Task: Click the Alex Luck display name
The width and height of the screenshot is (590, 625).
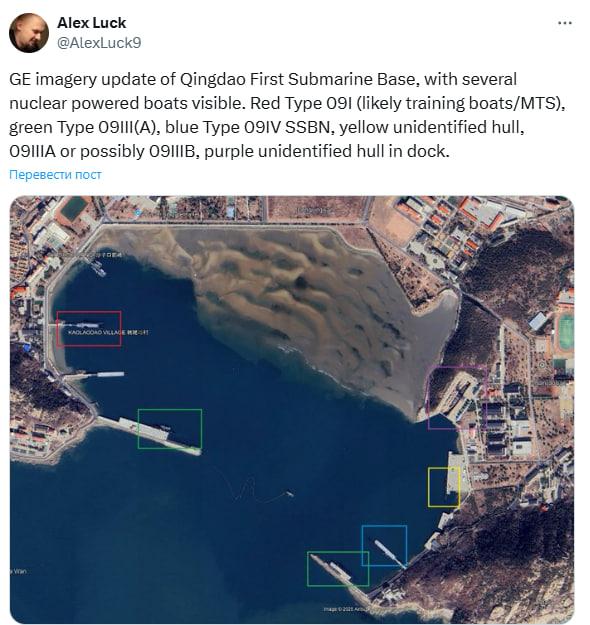Action: [91, 23]
